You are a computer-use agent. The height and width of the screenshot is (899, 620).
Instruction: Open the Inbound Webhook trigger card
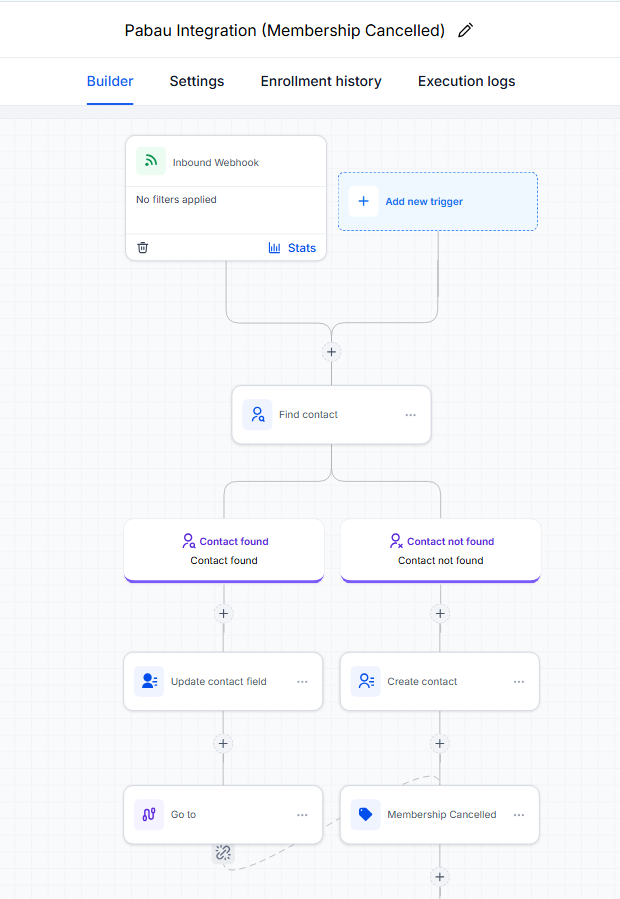(x=226, y=198)
